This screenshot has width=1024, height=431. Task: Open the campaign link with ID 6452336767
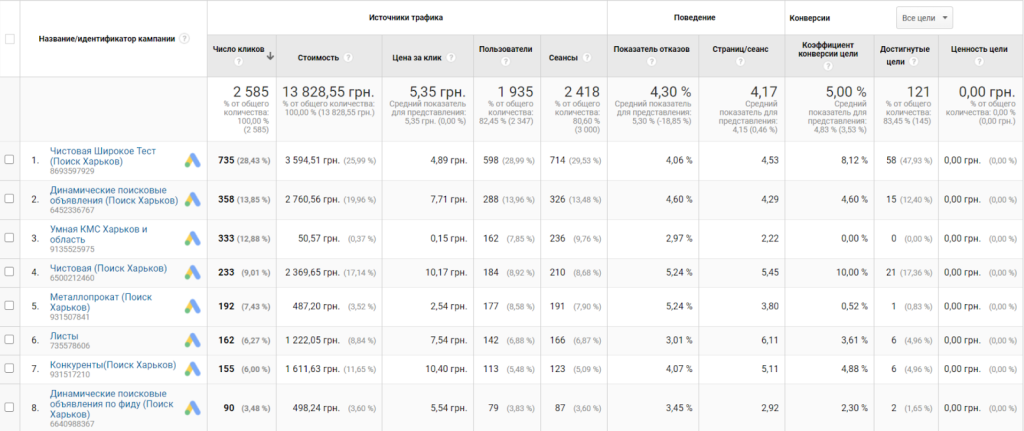pyautogui.click(x=114, y=195)
